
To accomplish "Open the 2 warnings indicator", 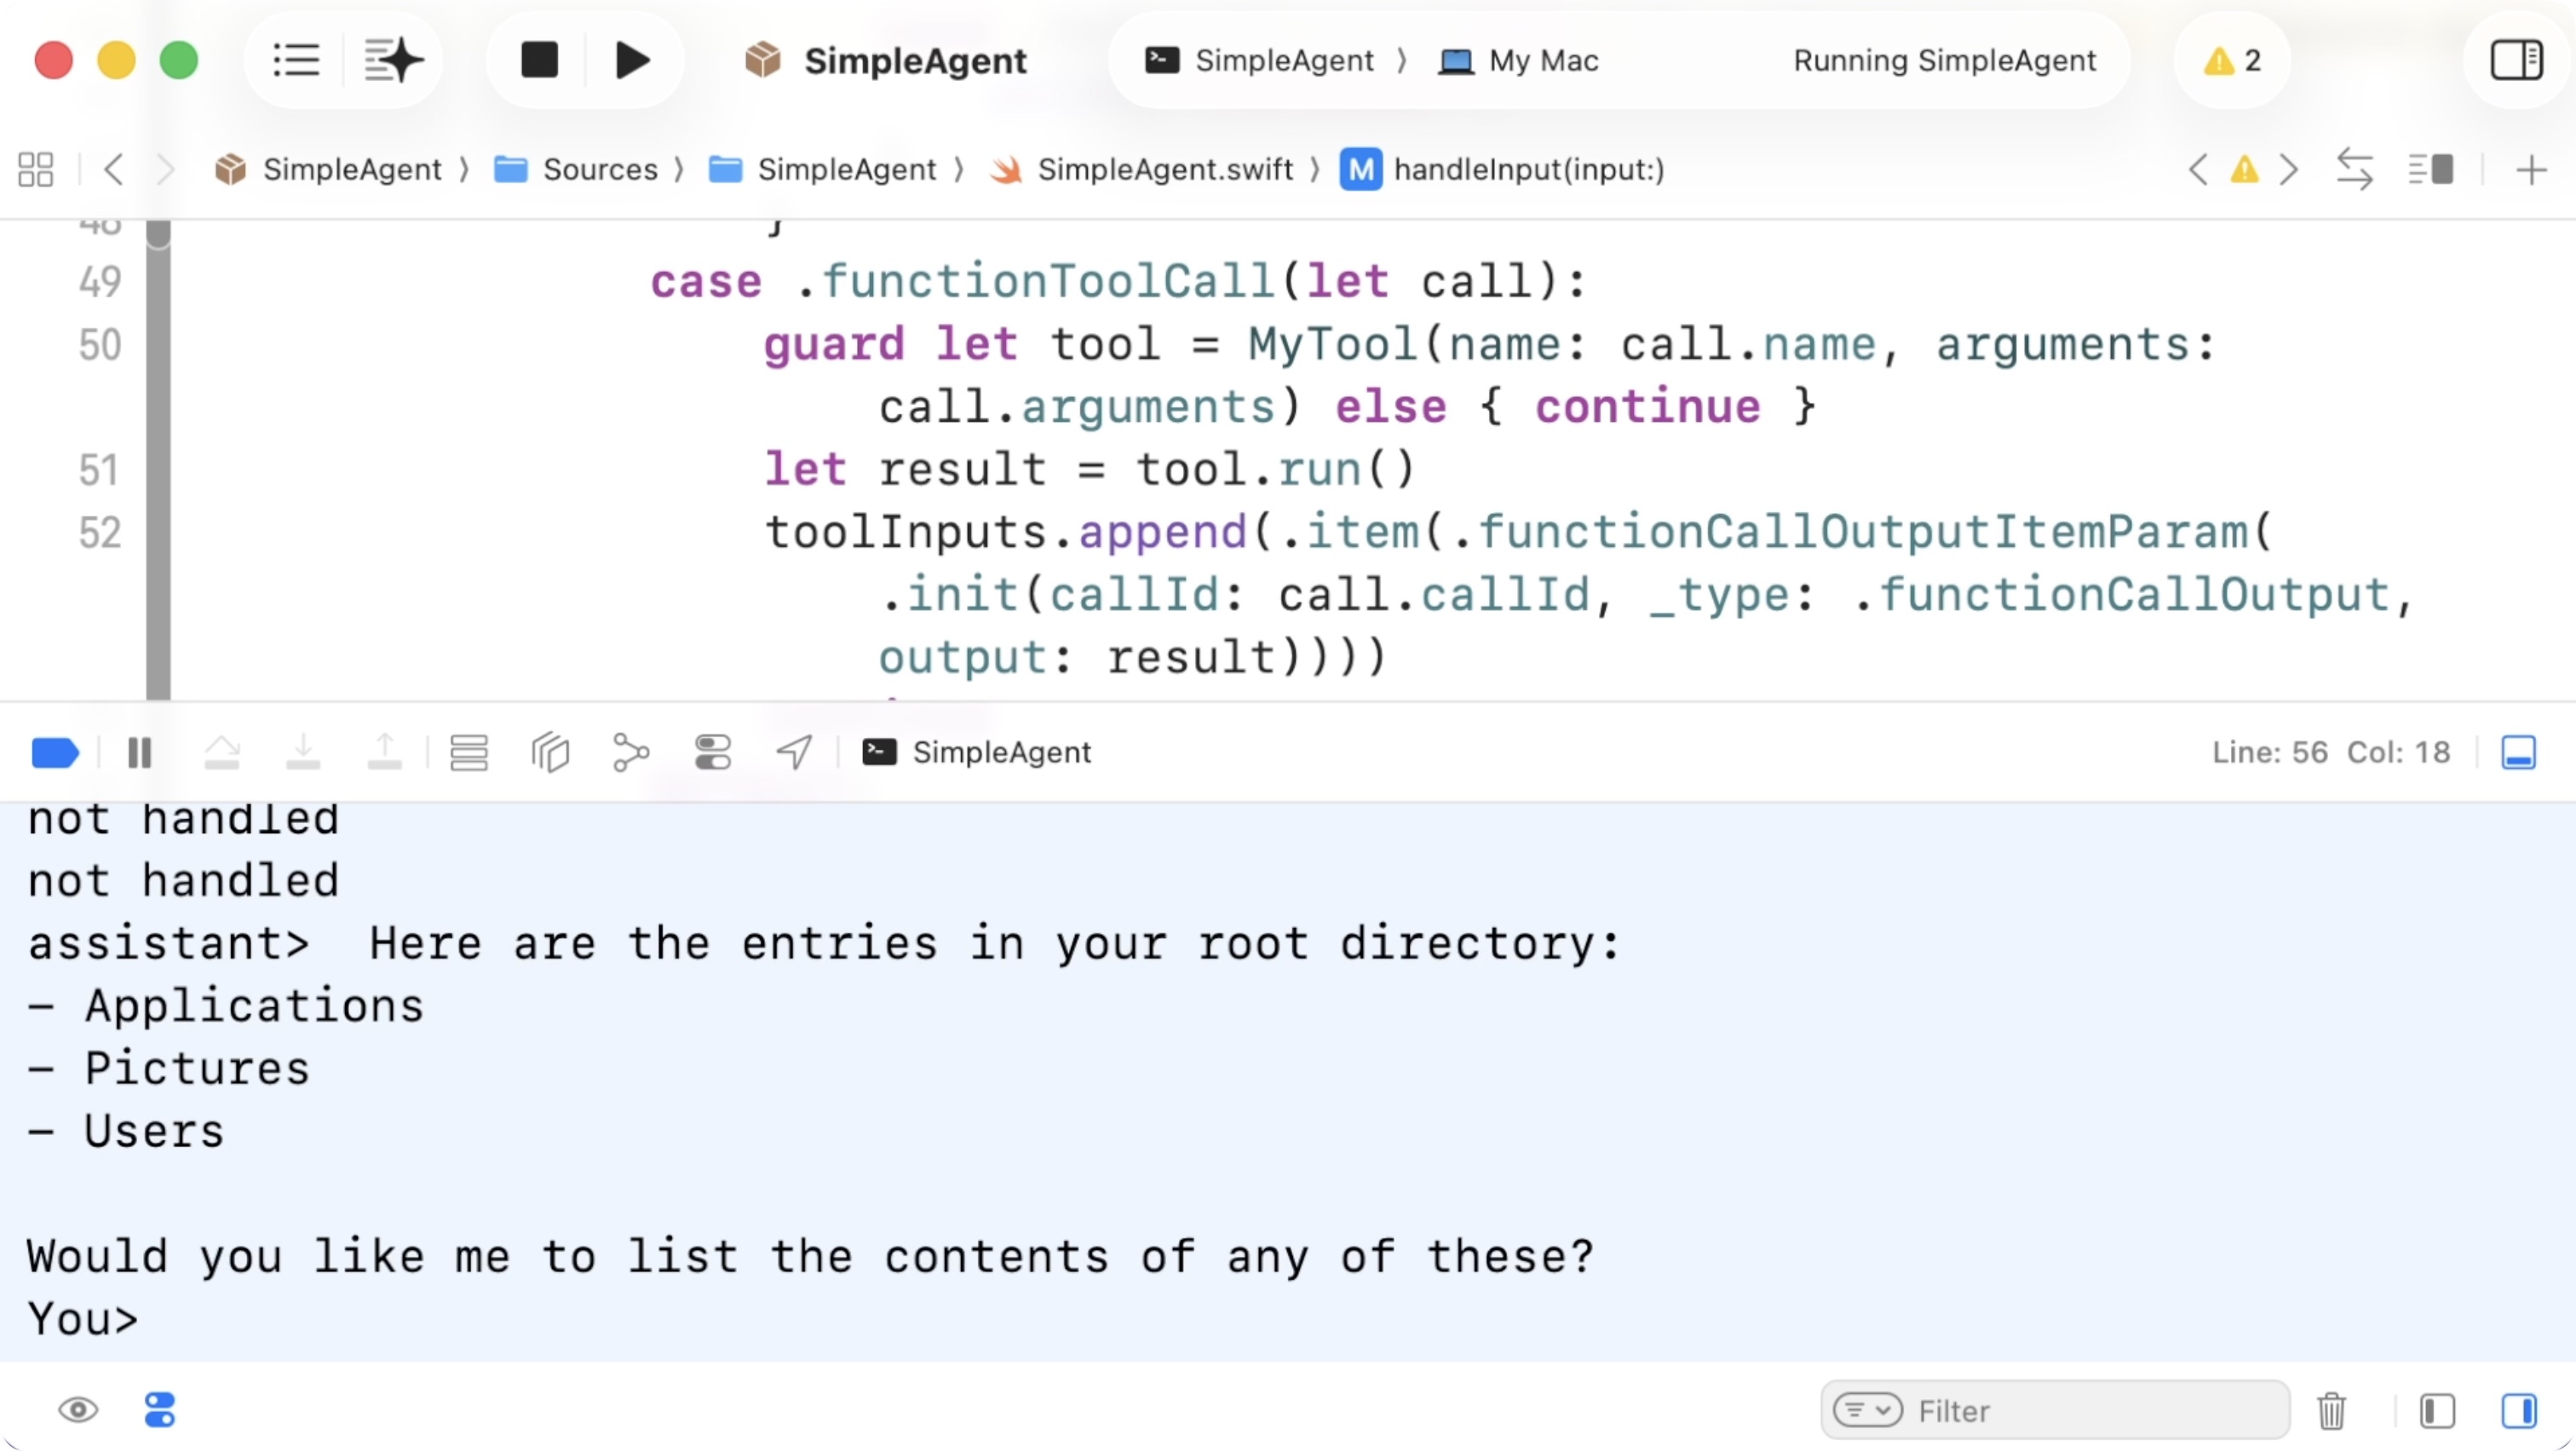I will (2232, 60).
